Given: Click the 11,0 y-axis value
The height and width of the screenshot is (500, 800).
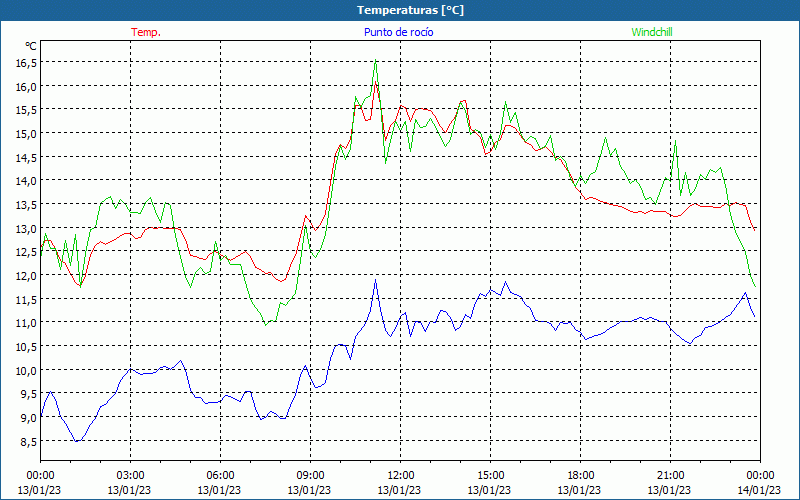Looking at the screenshot, I should coord(27,323).
